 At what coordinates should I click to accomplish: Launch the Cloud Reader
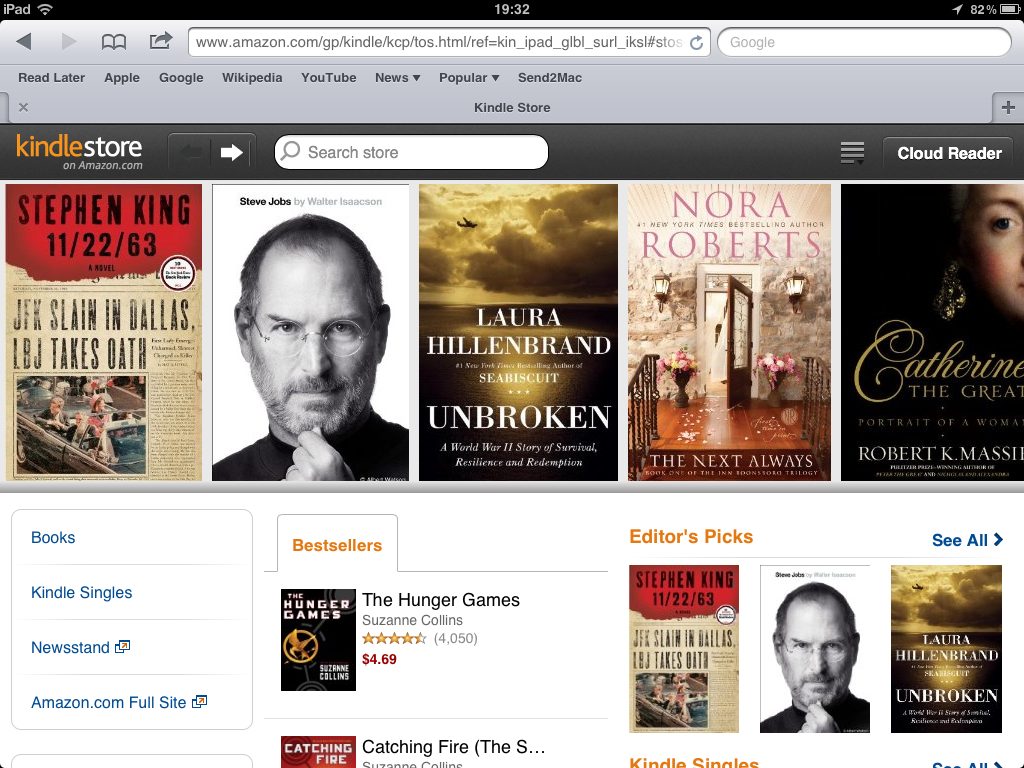[947, 153]
